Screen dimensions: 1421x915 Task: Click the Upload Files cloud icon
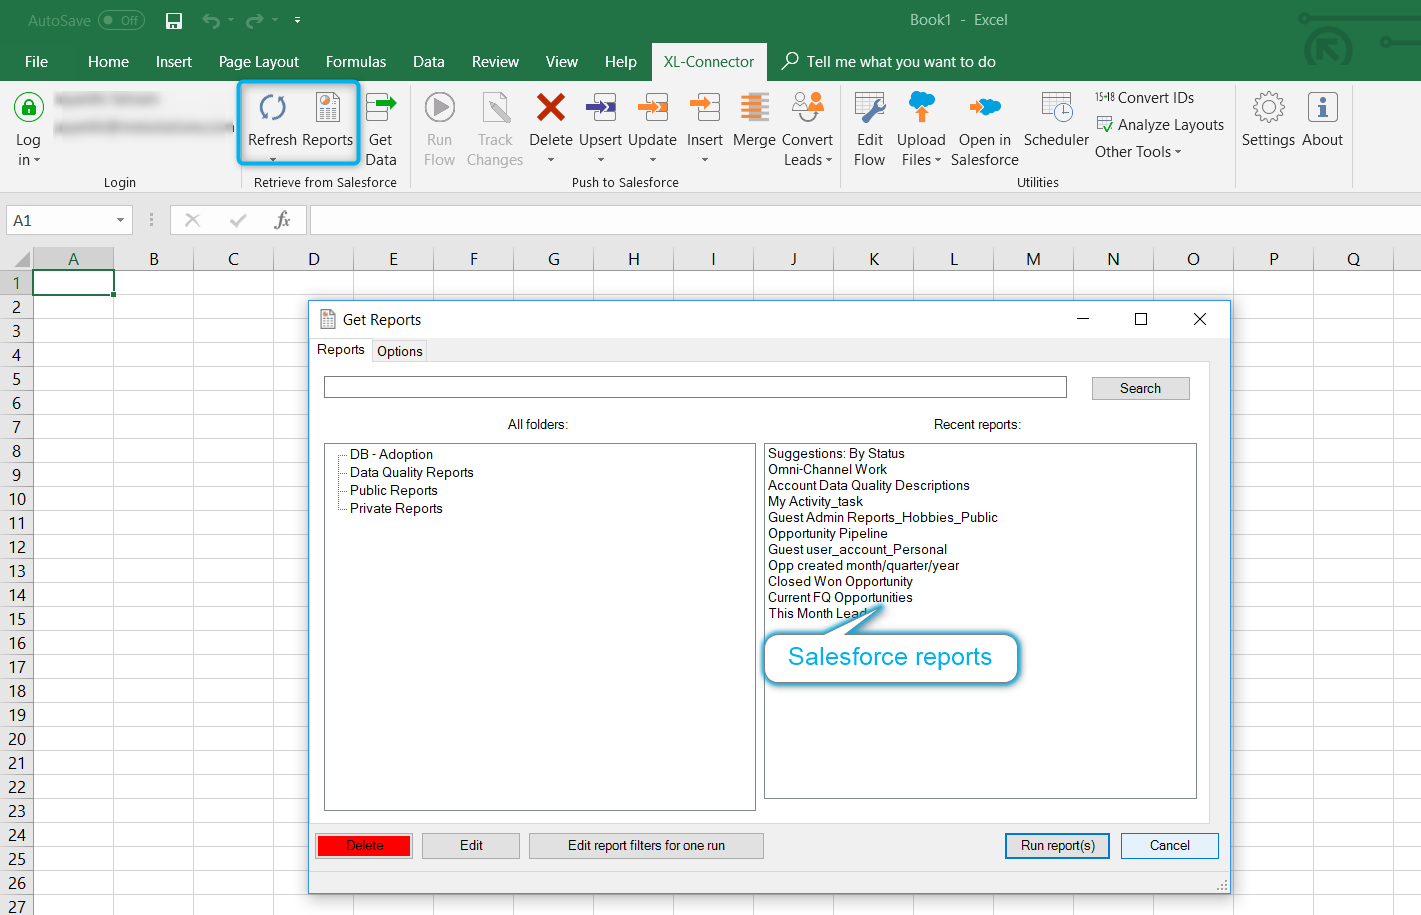pyautogui.click(x=921, y=107)
